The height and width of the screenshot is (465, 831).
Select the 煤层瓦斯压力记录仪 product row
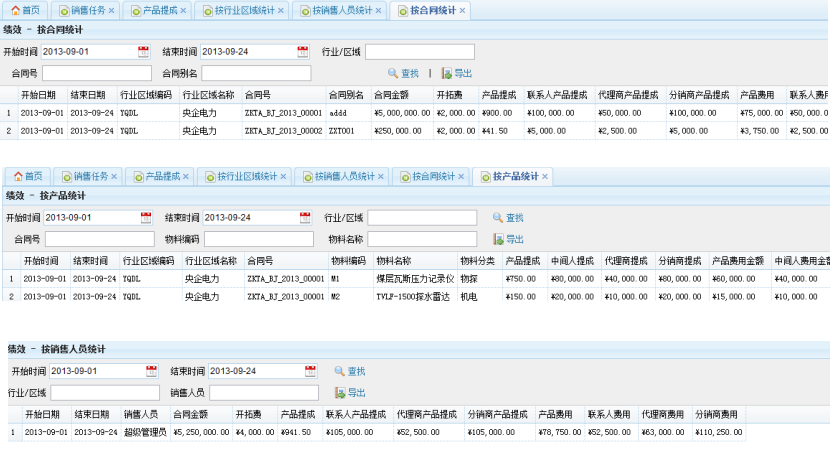[414, 279]
